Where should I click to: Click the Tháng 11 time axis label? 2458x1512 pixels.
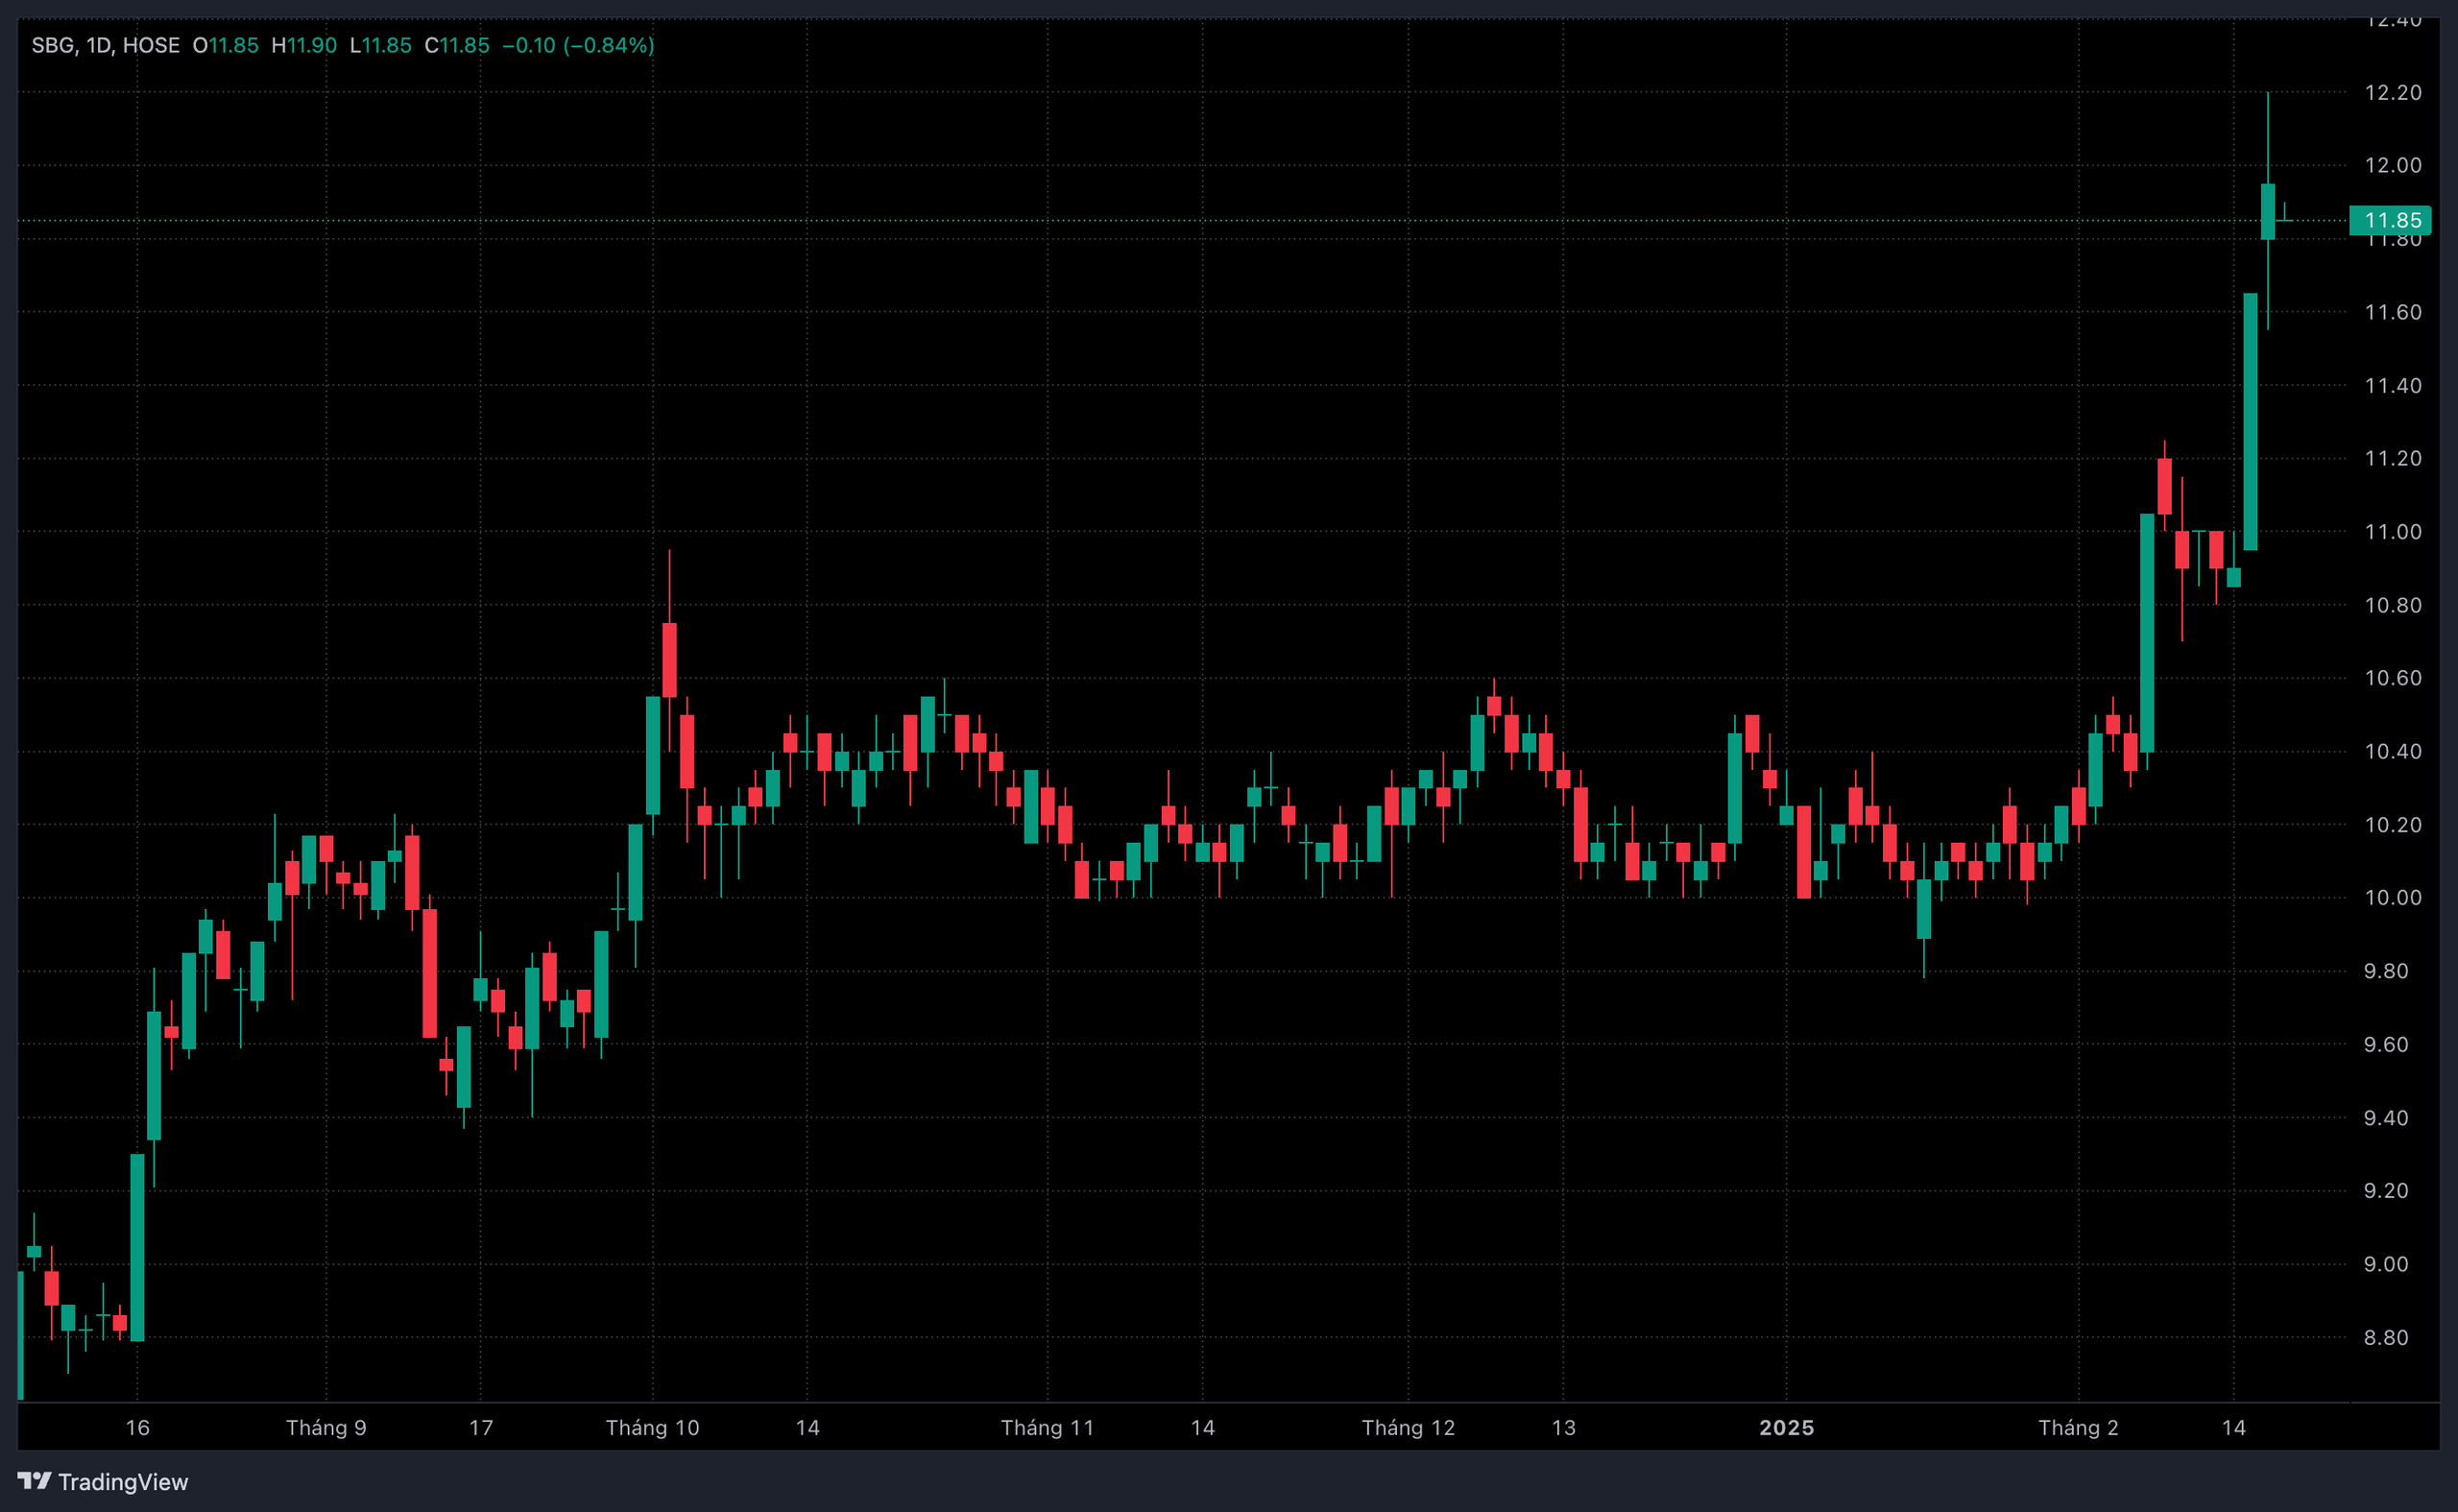1047,1427
